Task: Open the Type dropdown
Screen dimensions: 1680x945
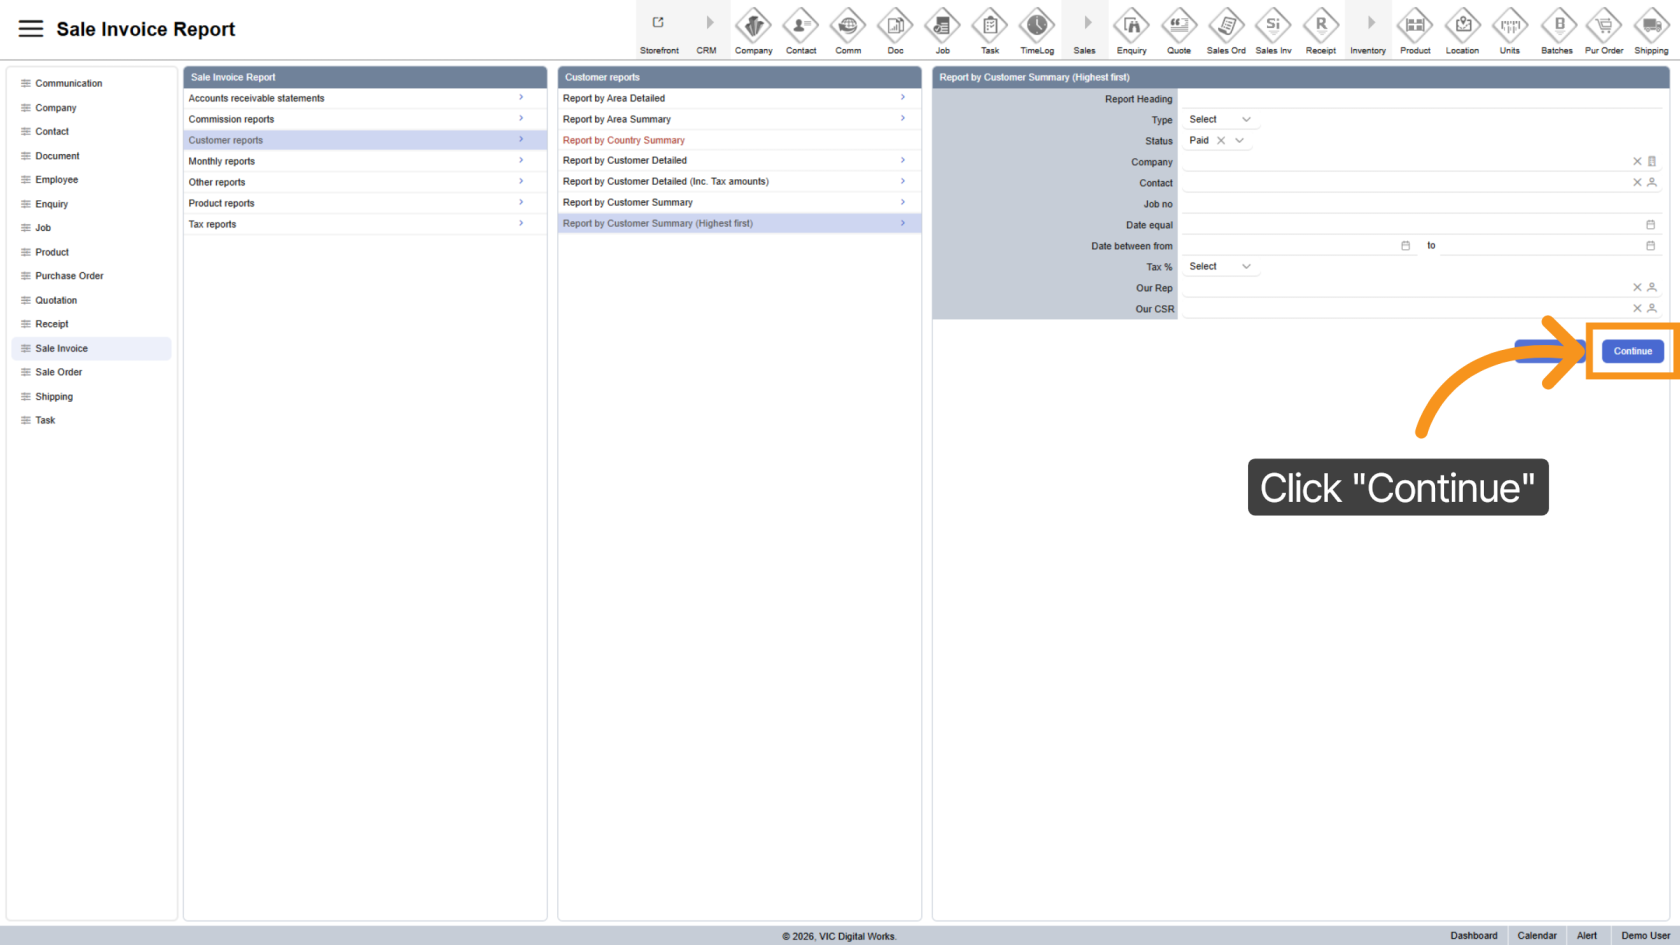Action: coord(1219,120)
